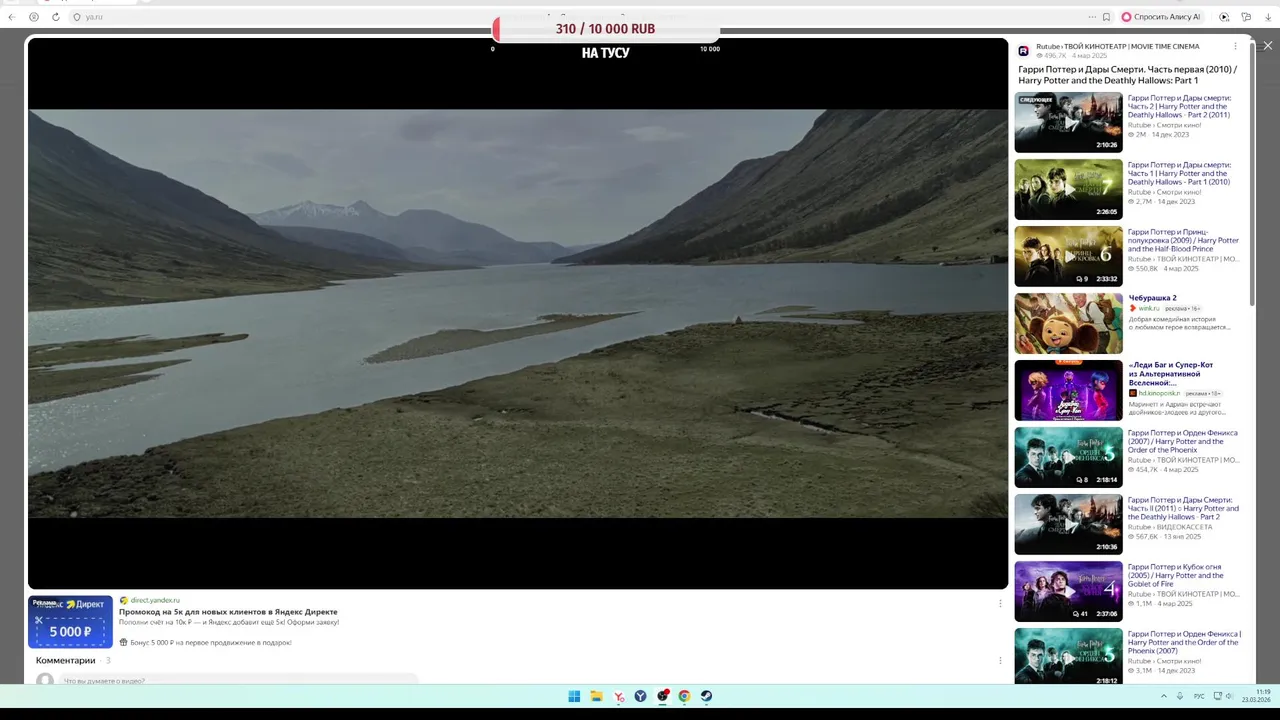Close the video overlay with X
This screenshot has height=720, width=1280.
(1268, 45)
